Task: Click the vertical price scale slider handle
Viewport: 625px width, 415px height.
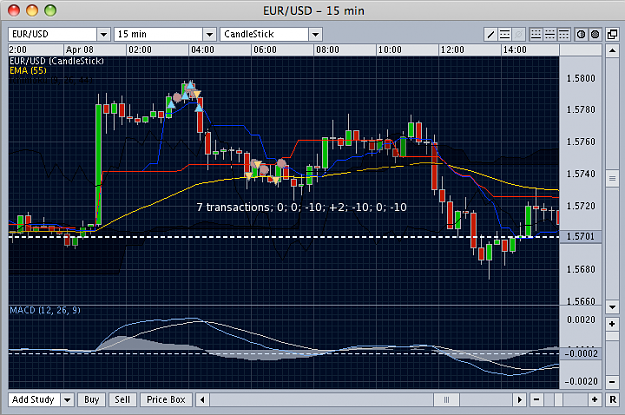Action: [612, 178]
